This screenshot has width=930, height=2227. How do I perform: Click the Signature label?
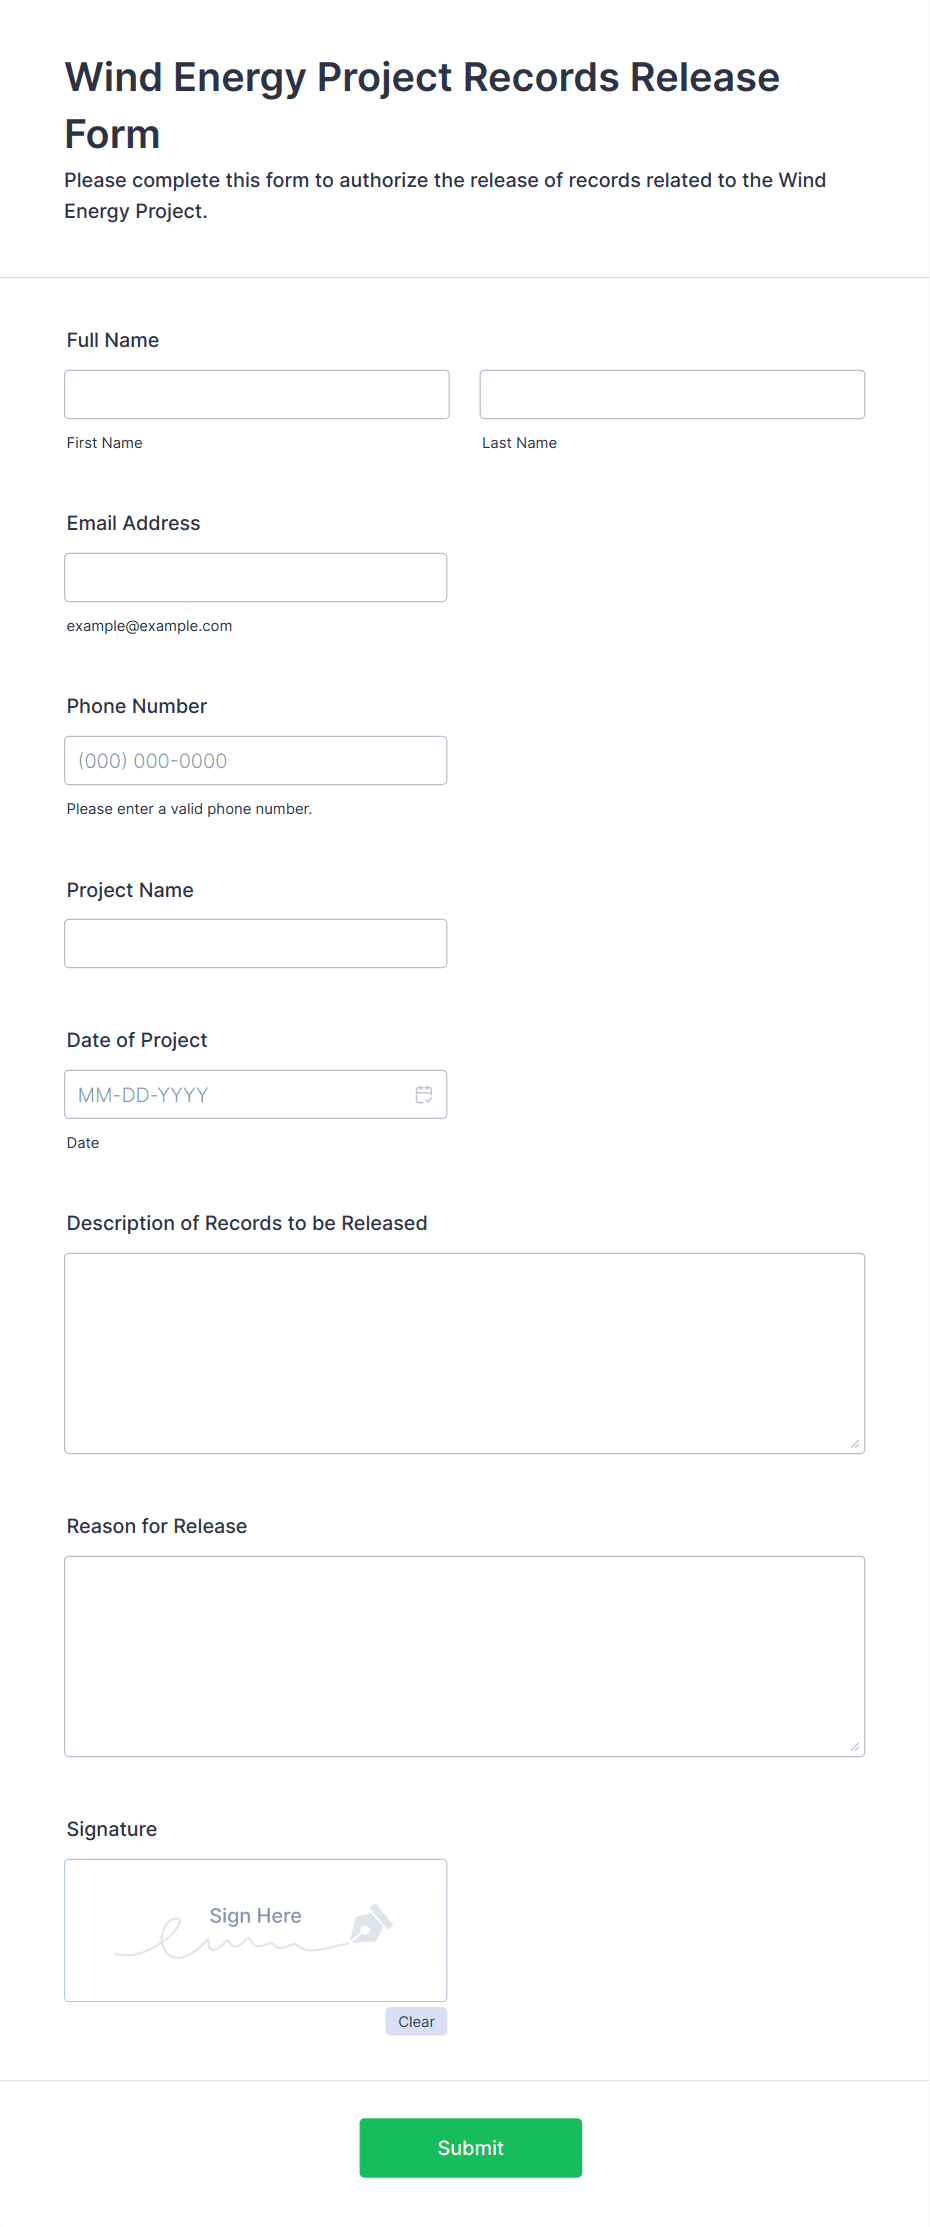[x=112, y=1829]
